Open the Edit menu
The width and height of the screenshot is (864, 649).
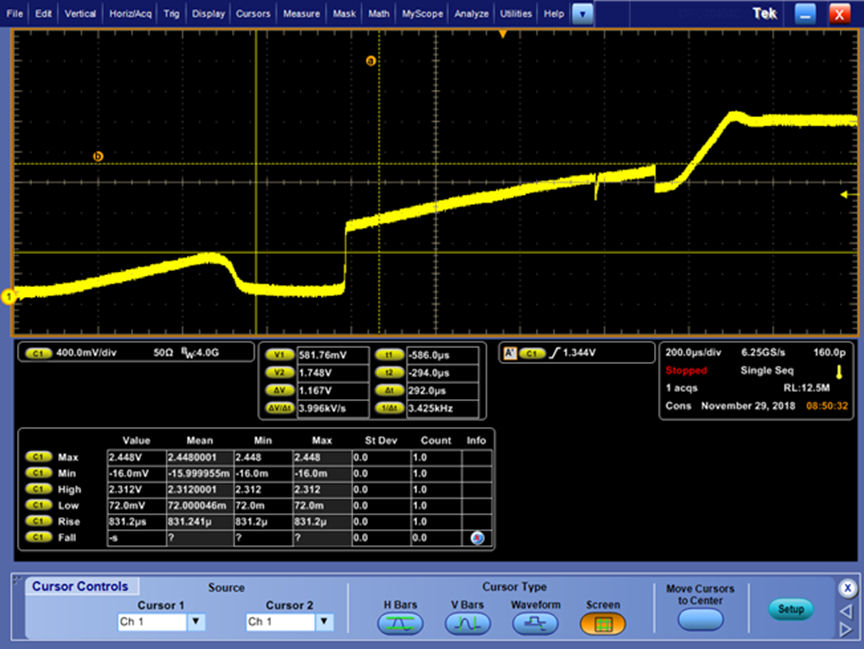point(43,14)
